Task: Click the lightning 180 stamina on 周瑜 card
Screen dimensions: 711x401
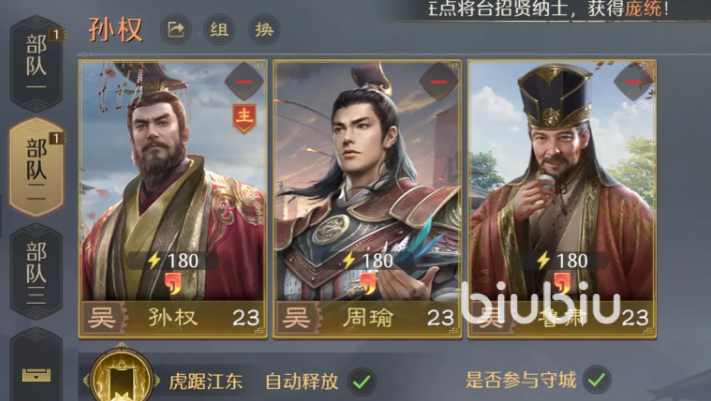Action: point(367,260)
